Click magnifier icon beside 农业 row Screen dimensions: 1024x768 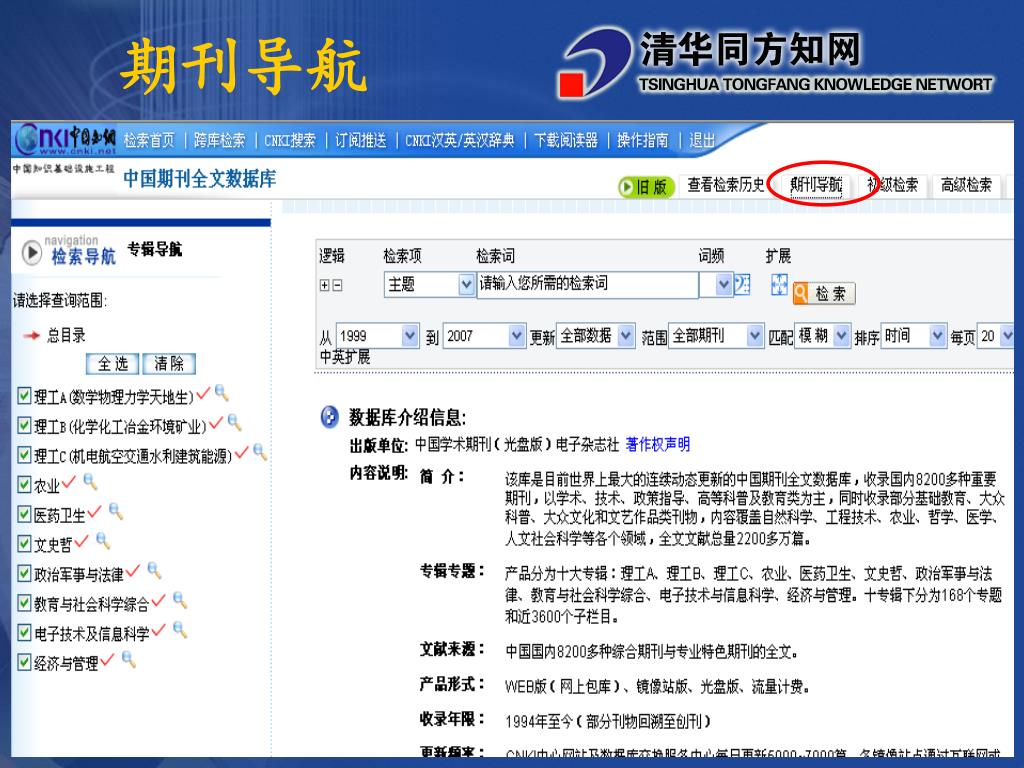coord(90,482)
